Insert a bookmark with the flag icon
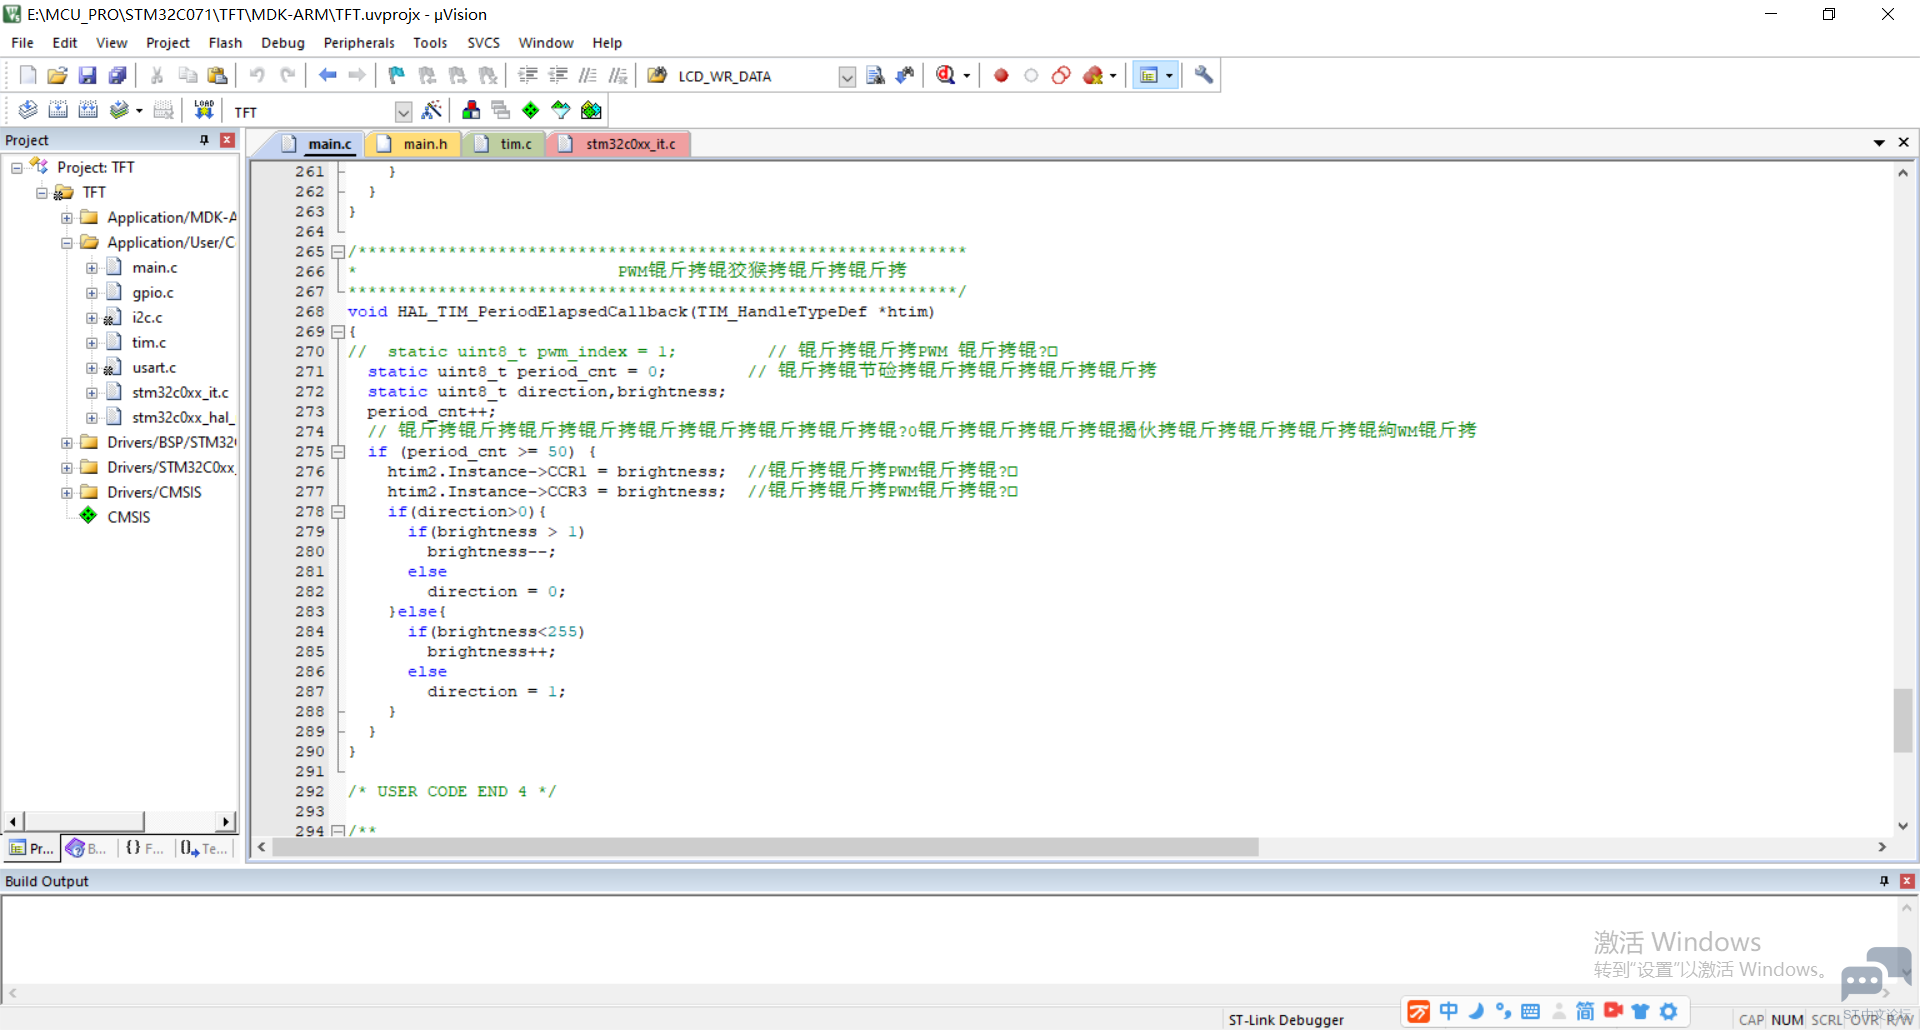Viewport: 1920px width, 1030px height. click(397, 75)
